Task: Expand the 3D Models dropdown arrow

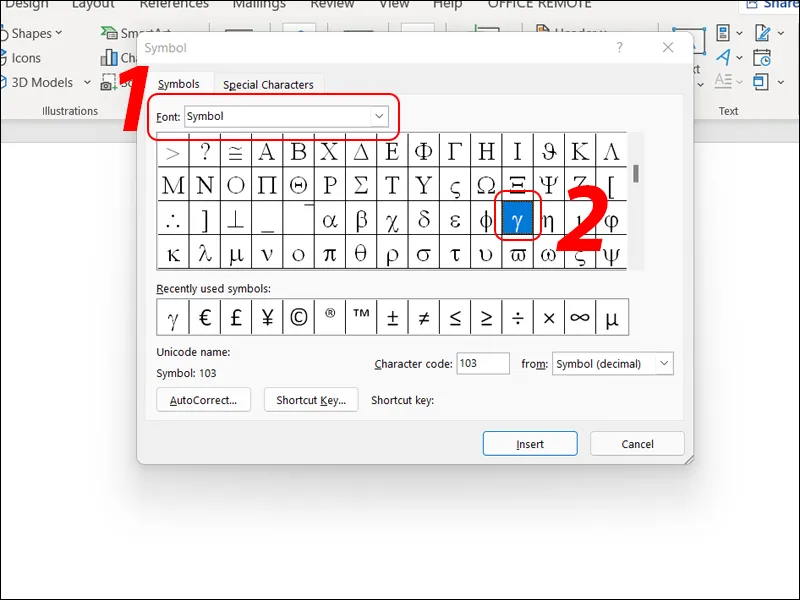Action: (x=87, y=82)
